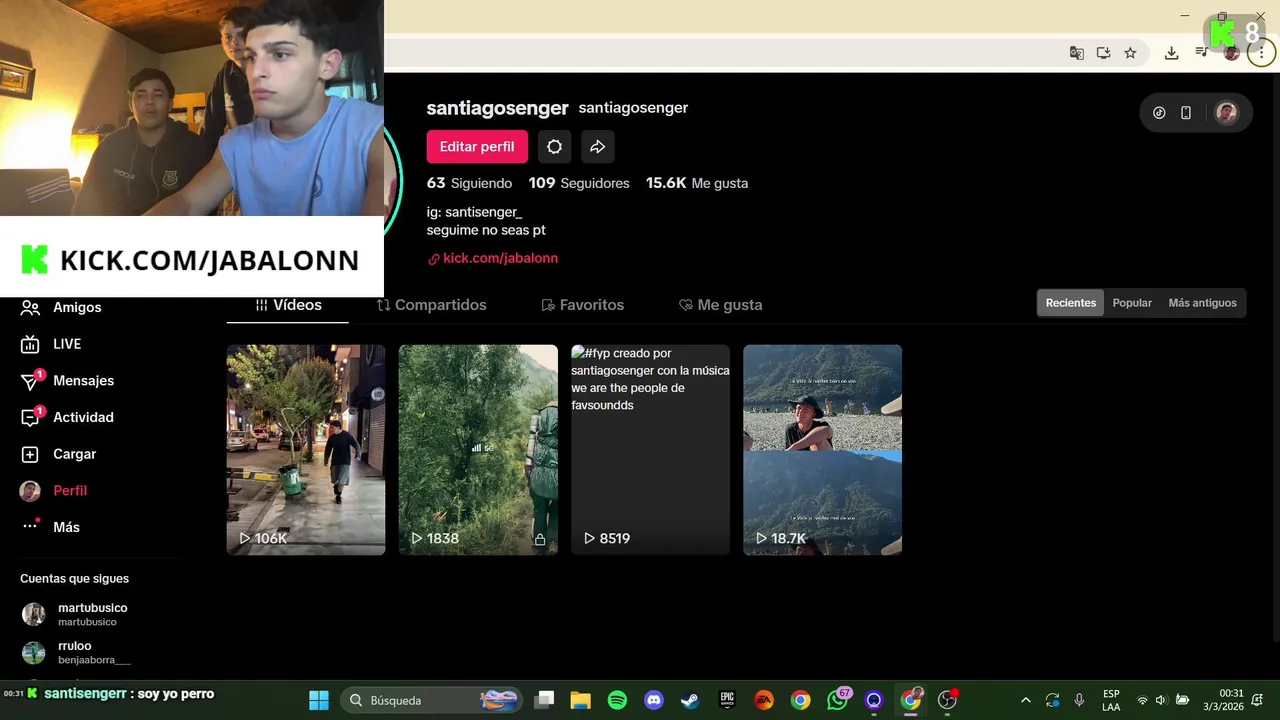Open the video with 8519 views
This screenshot has height=720, width=1280.
click(650, 450)
